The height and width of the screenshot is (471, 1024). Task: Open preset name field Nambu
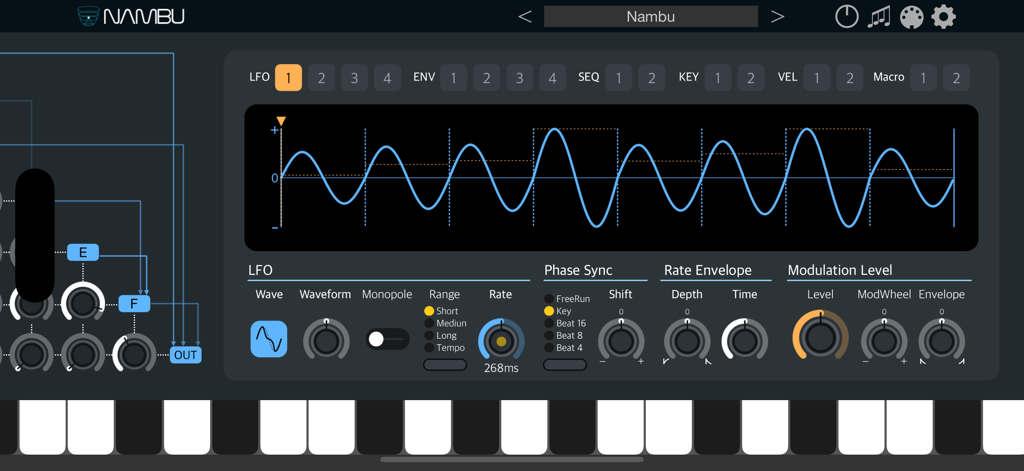pos(650,16)
